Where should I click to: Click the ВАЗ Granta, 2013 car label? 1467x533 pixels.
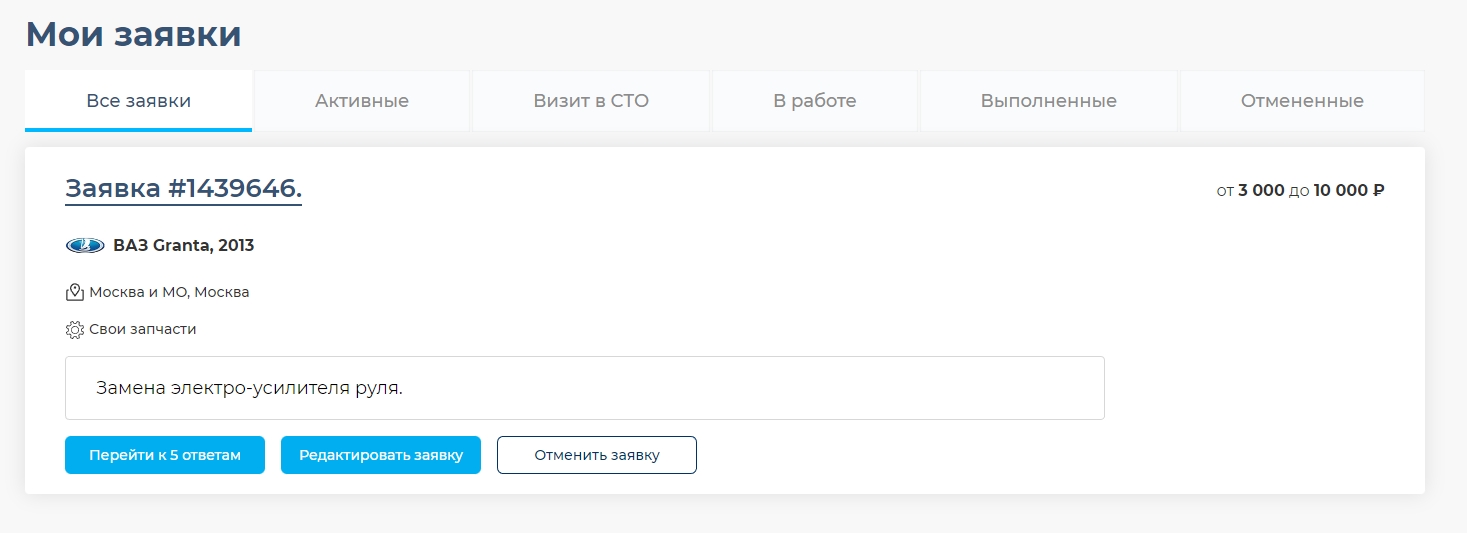(183, 245)
